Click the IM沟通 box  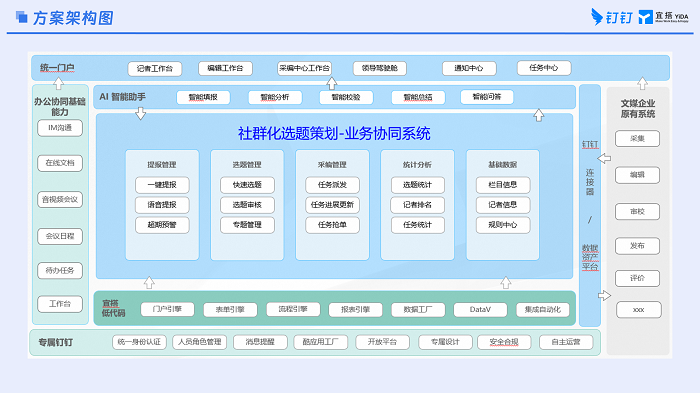click(x=60, y=128)
